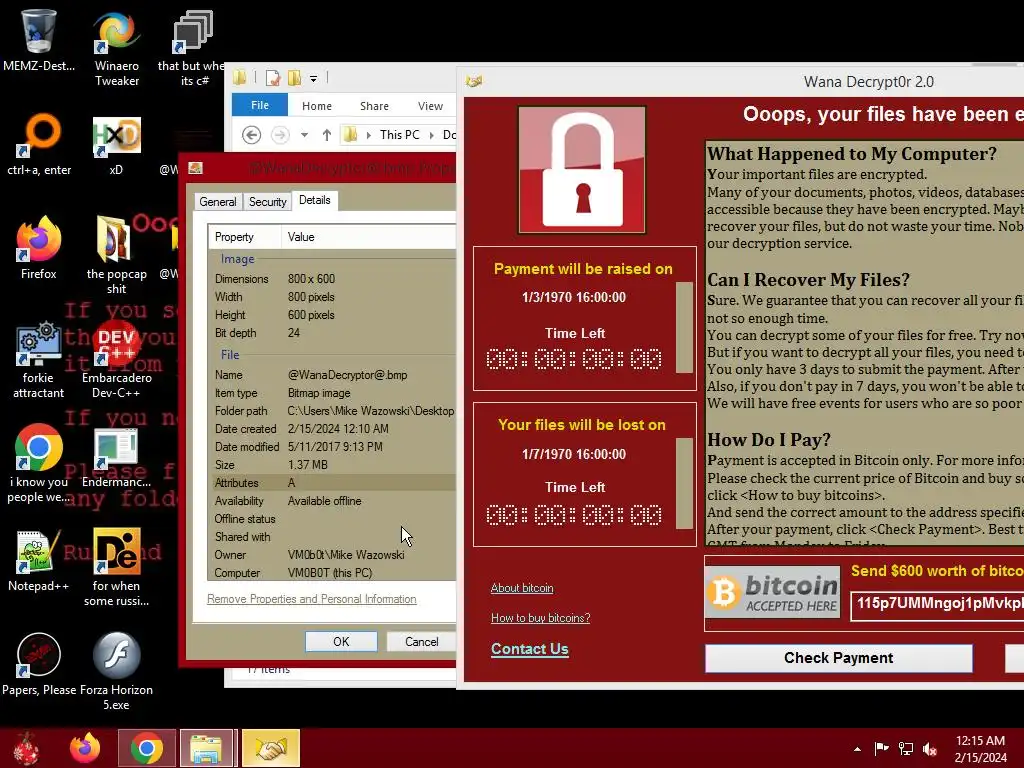
Task: Click the Contact Us link
Action: coord(530,648)
